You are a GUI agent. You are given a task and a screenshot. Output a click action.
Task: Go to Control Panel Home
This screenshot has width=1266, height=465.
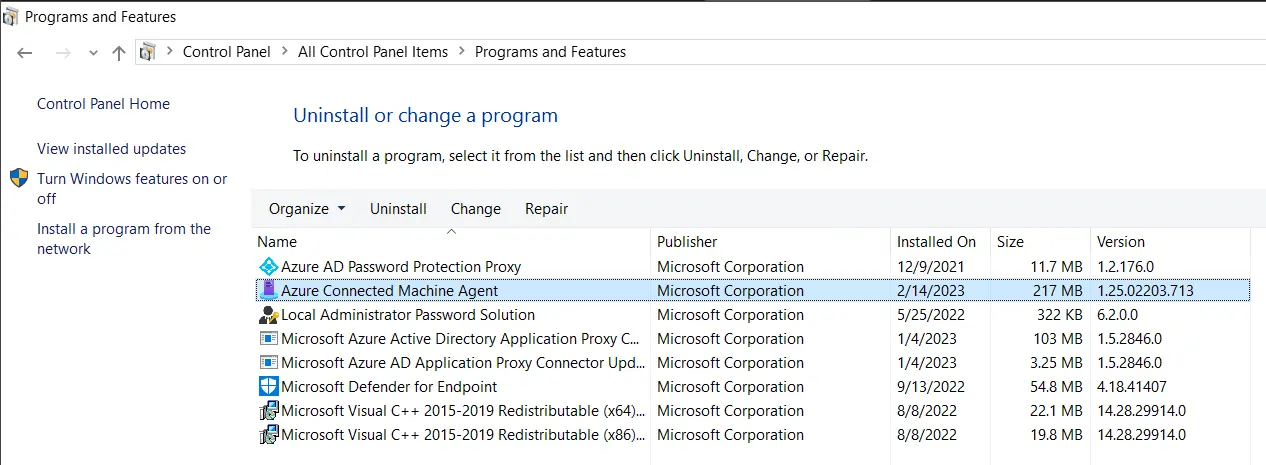[103, 104]
